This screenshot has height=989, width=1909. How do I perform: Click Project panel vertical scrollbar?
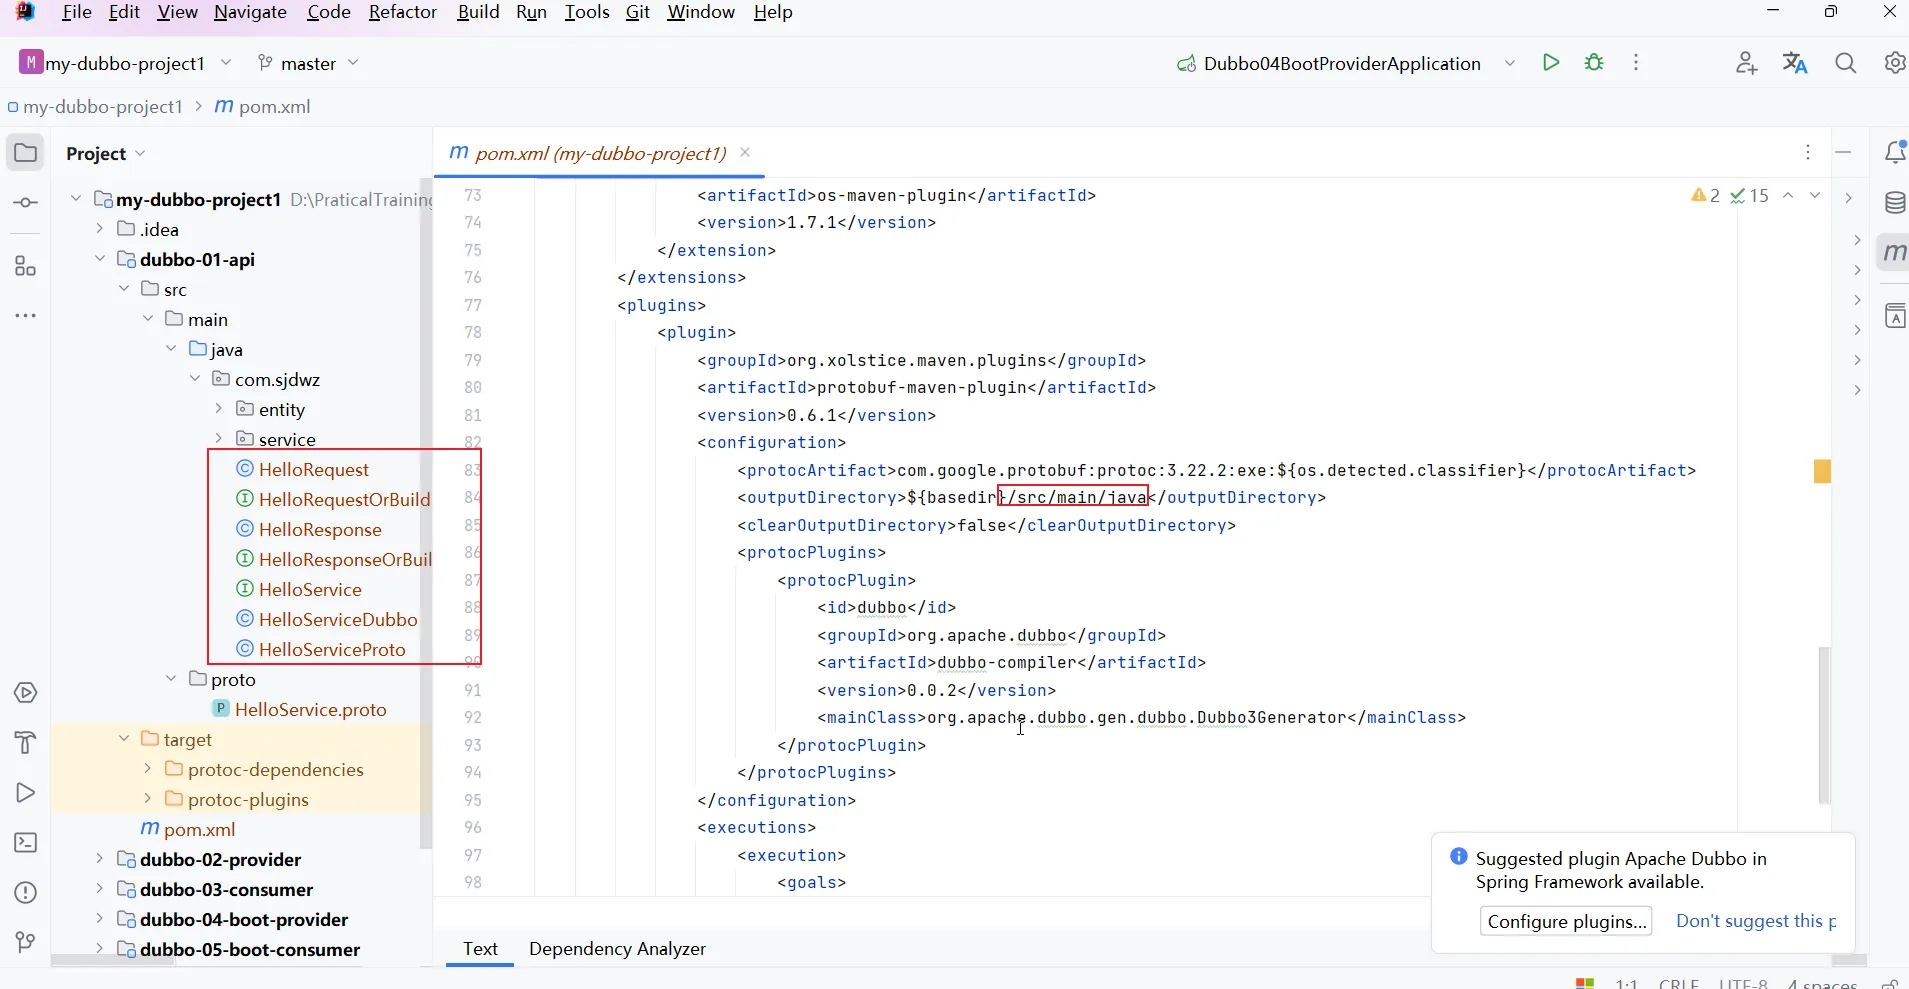coord(426,515)
